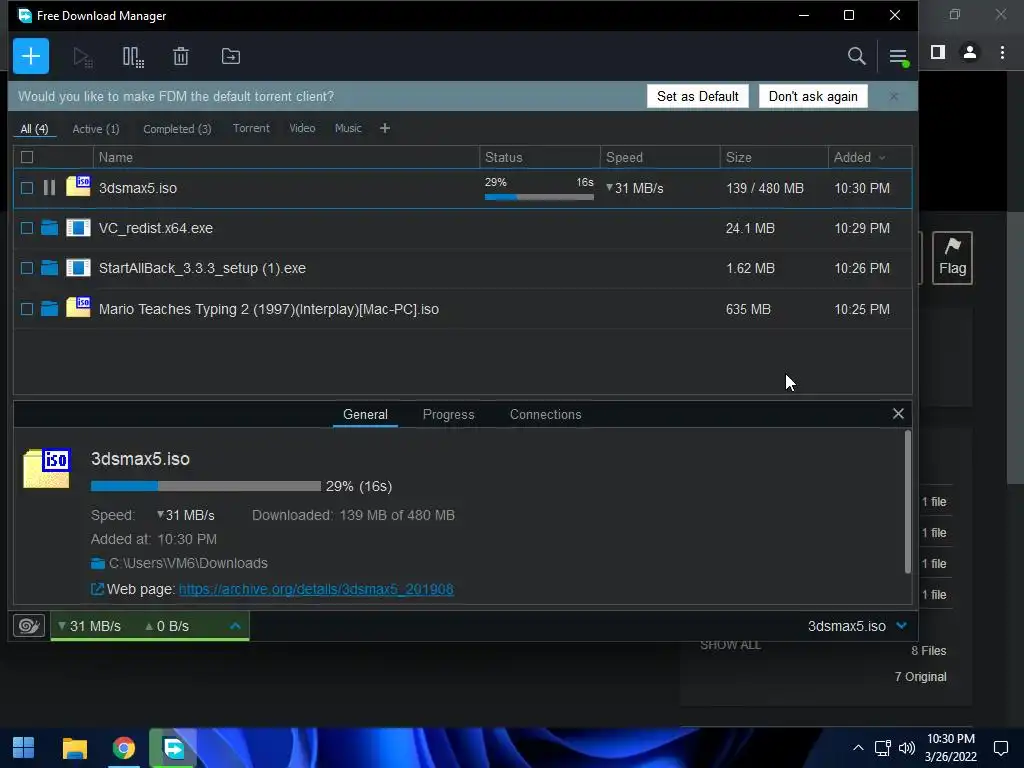Screen dimensions: 1024x768
Task: Open archive.org web page link
Action: tap(316, 589)
